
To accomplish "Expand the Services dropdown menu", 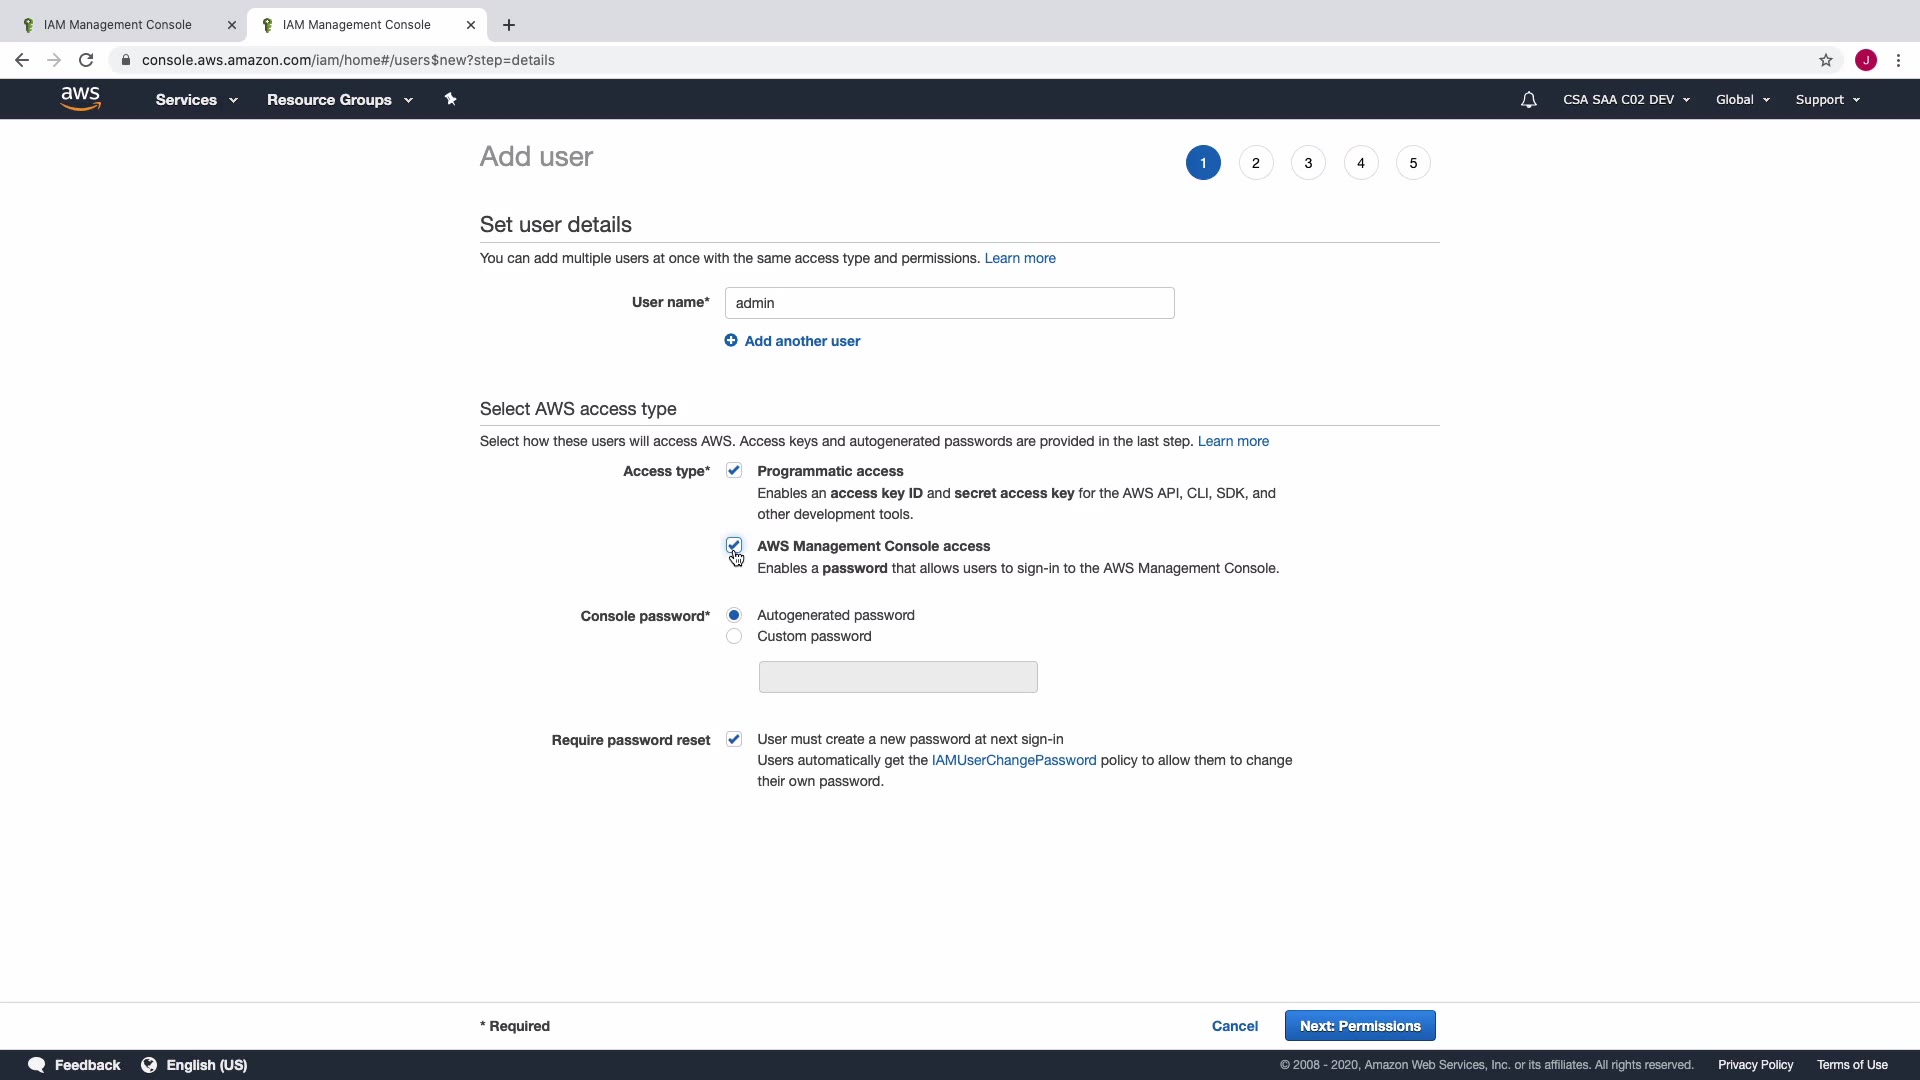I will click(x=196, y=100).
